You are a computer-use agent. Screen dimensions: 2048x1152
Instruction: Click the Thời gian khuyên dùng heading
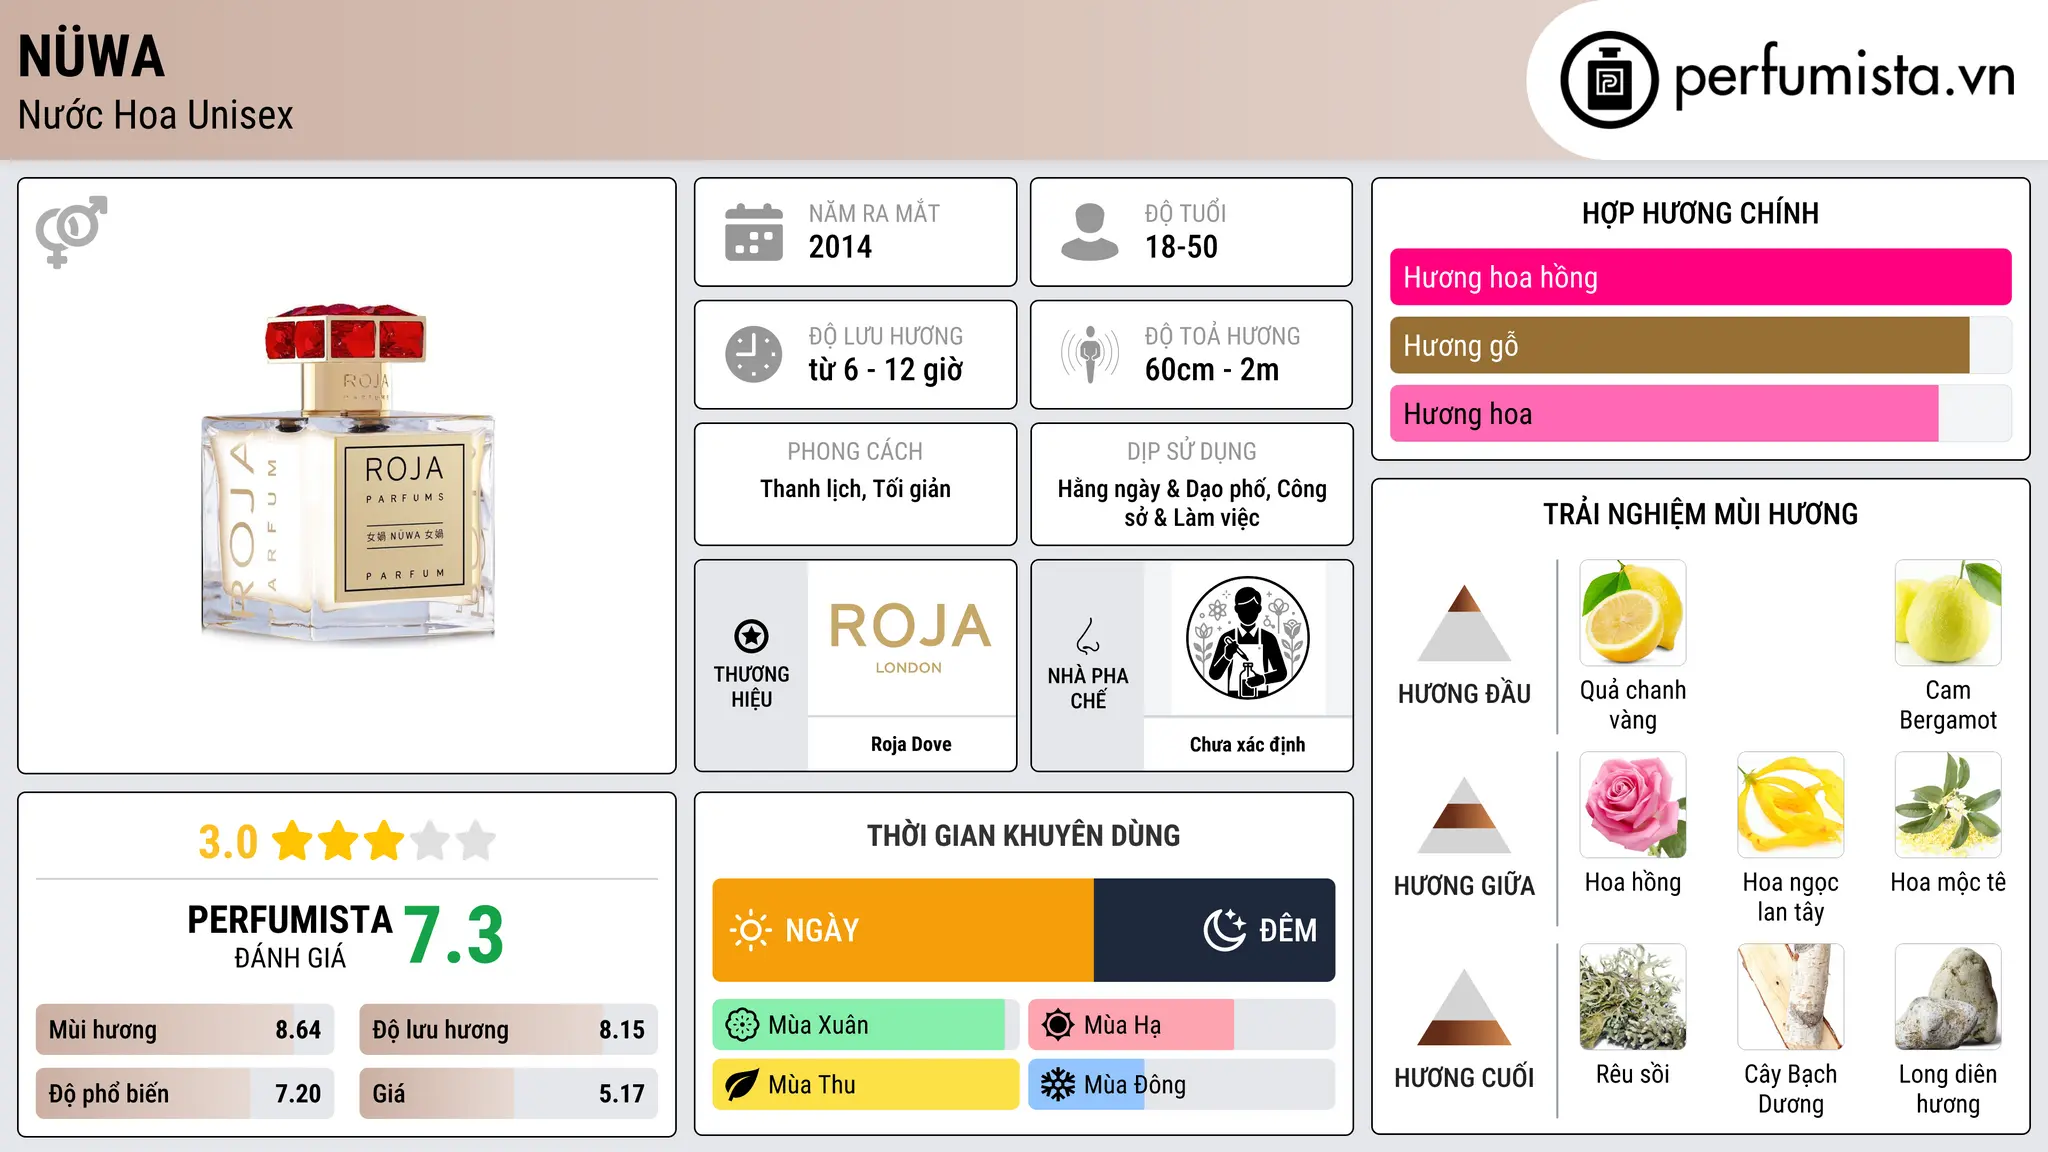tap(1023, 835)
